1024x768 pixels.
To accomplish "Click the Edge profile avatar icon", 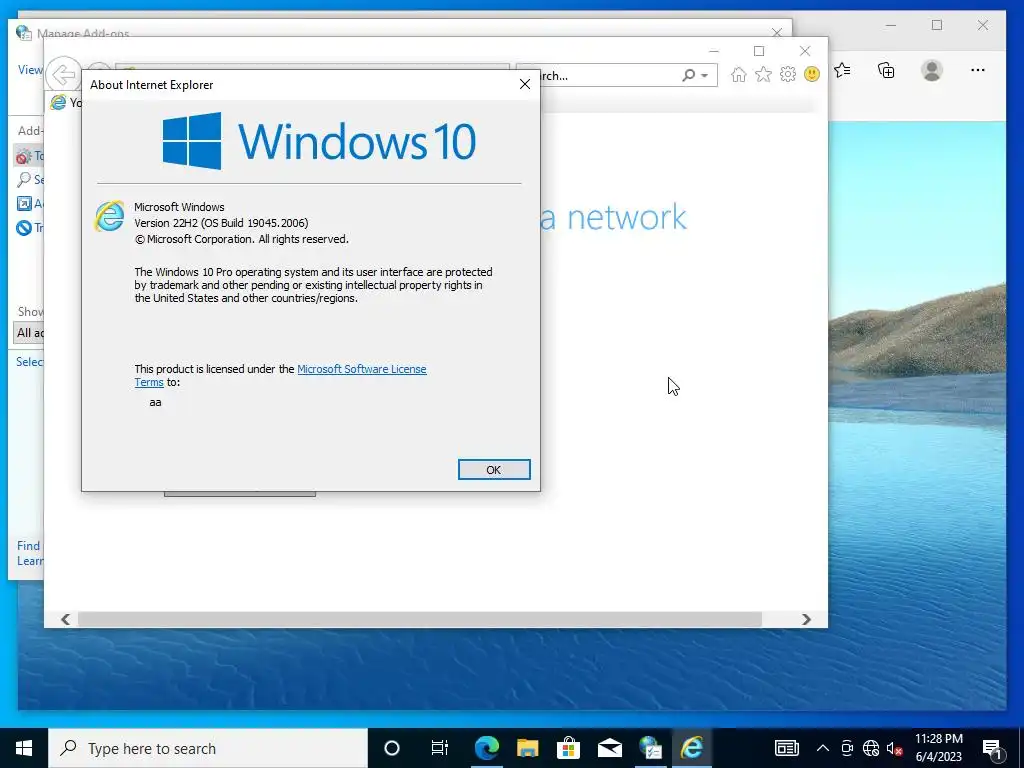I will (x=932, y=70).
